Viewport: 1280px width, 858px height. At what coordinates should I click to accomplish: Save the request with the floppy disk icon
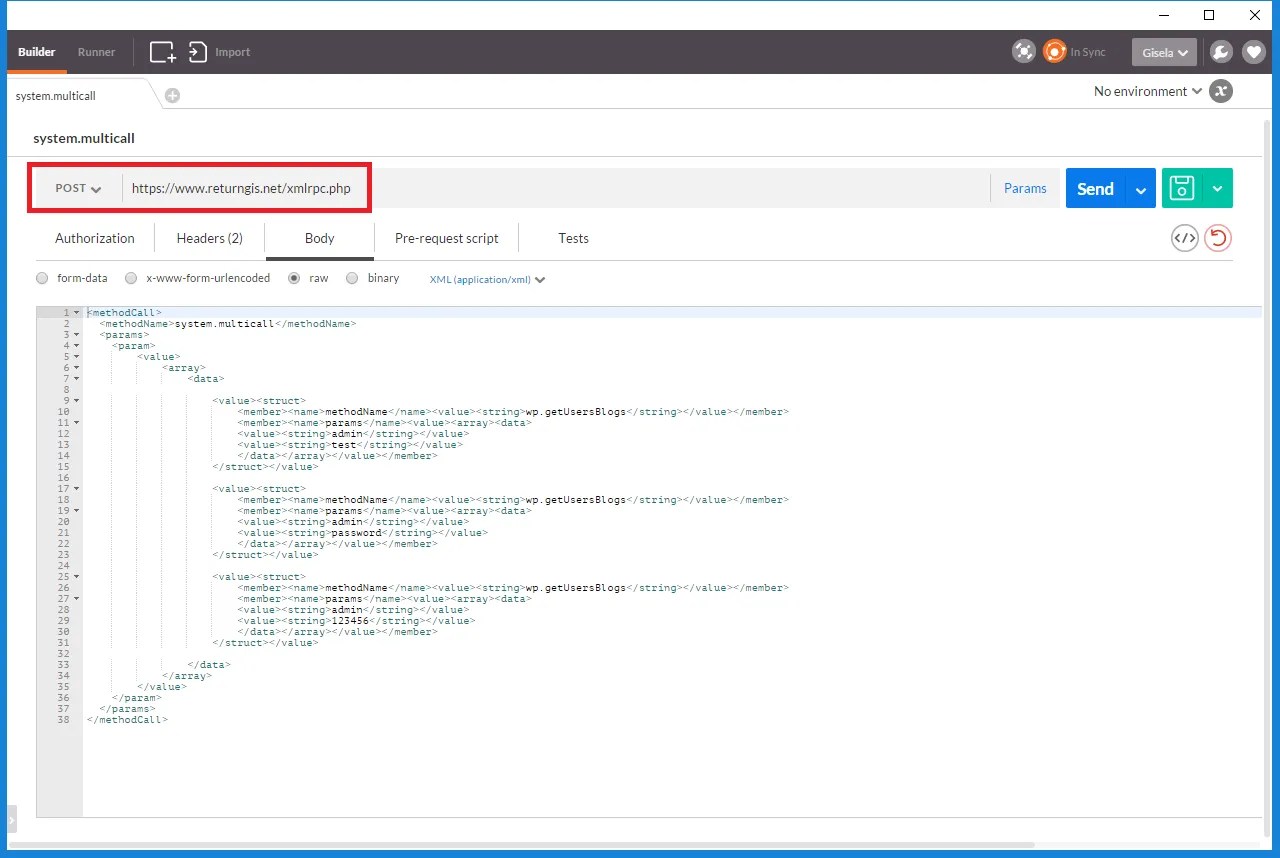(x=1182, y=188)
